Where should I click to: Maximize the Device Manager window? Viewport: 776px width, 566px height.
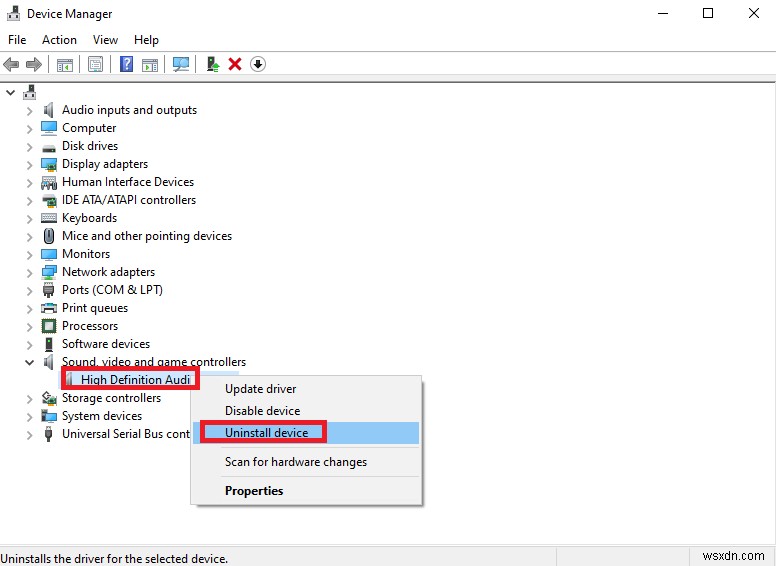[x=708, y=13]
